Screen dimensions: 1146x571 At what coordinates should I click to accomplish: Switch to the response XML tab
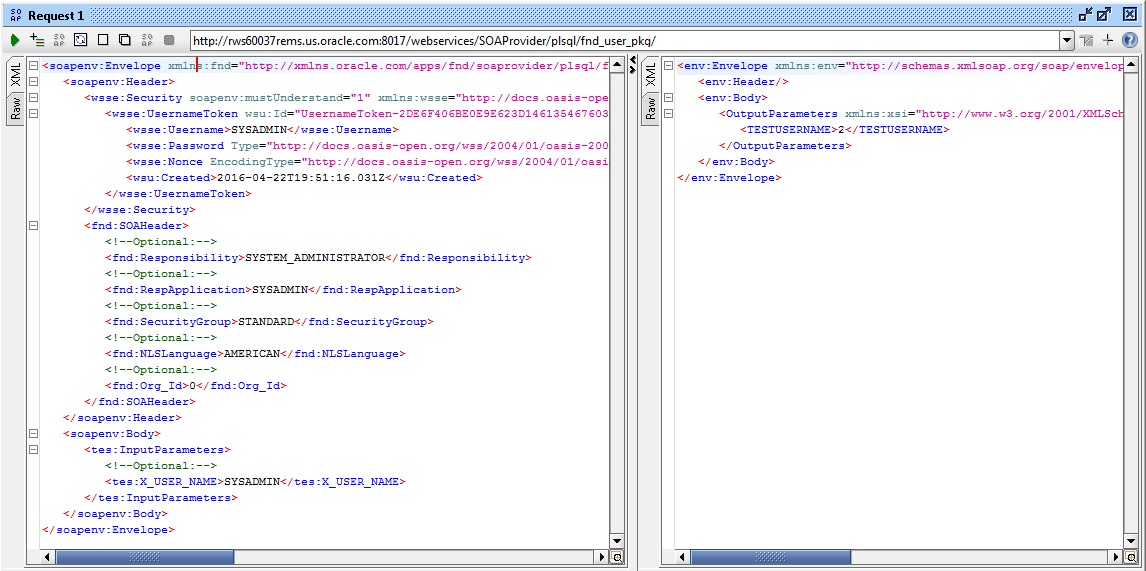click(650, 74)
